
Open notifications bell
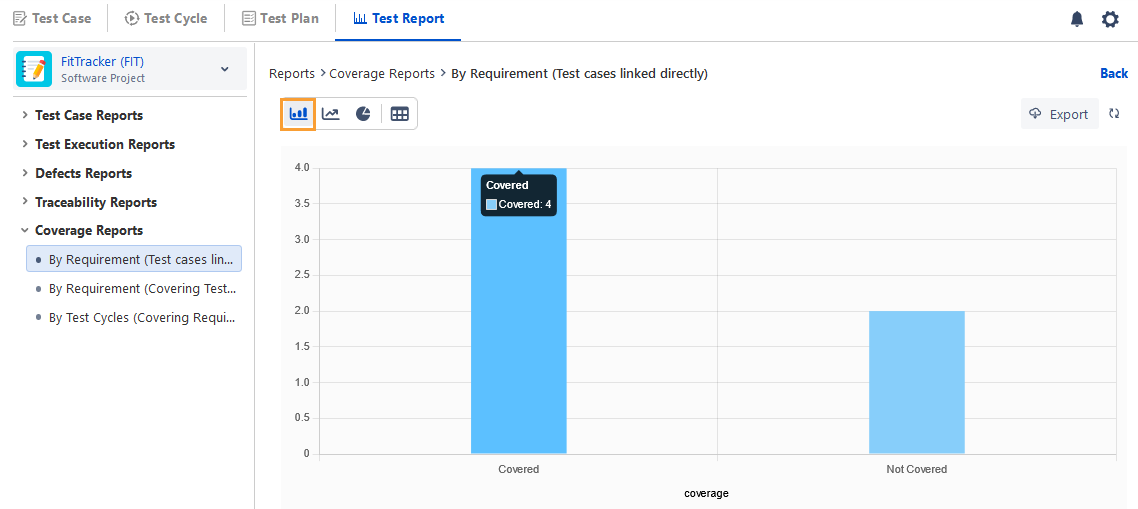[x=1077, y=20]
